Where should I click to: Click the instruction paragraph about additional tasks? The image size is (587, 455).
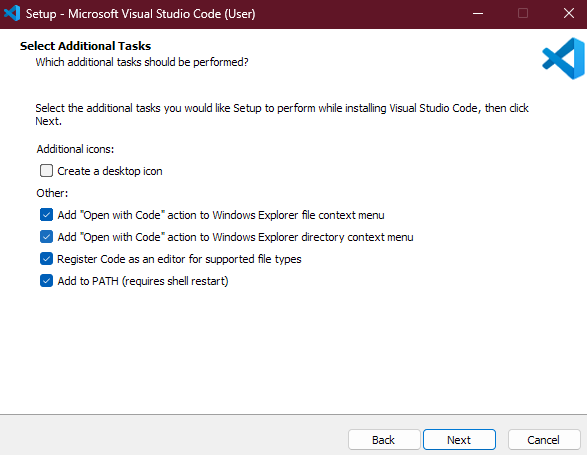point(282,115)
